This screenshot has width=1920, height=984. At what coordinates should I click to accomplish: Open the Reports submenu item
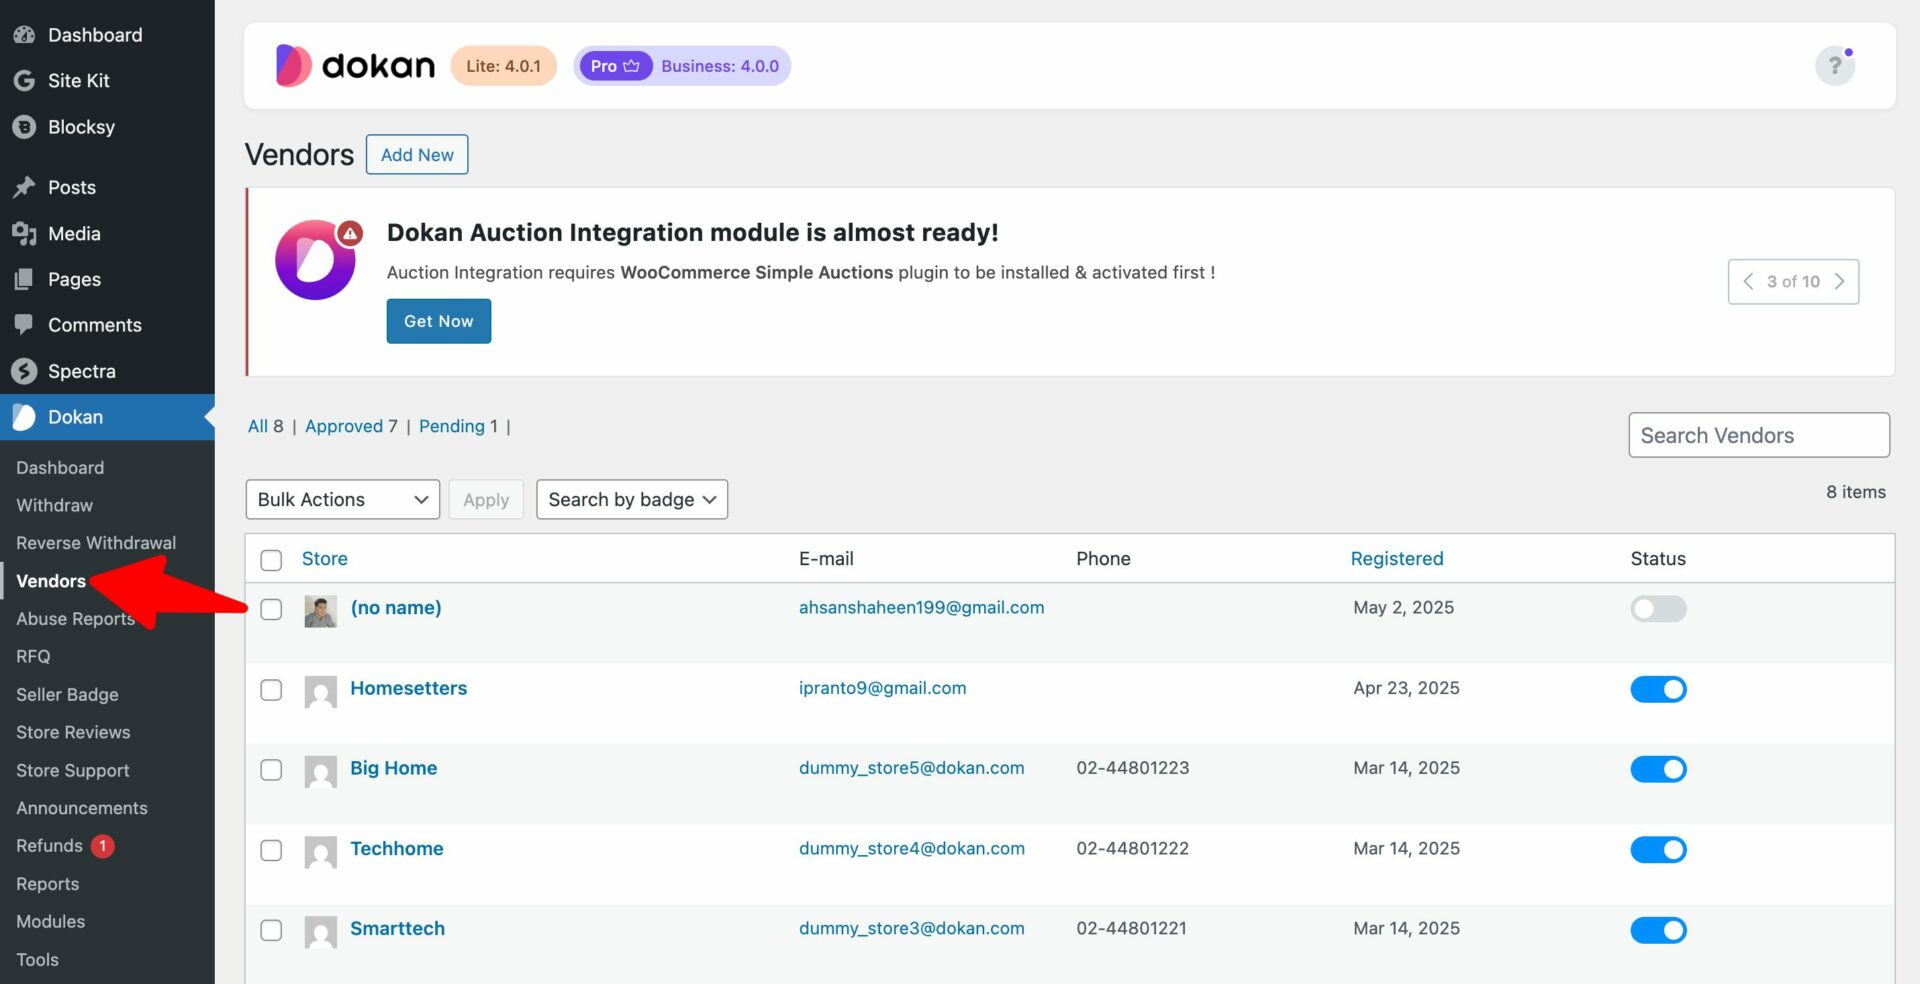tap(47, 884)
